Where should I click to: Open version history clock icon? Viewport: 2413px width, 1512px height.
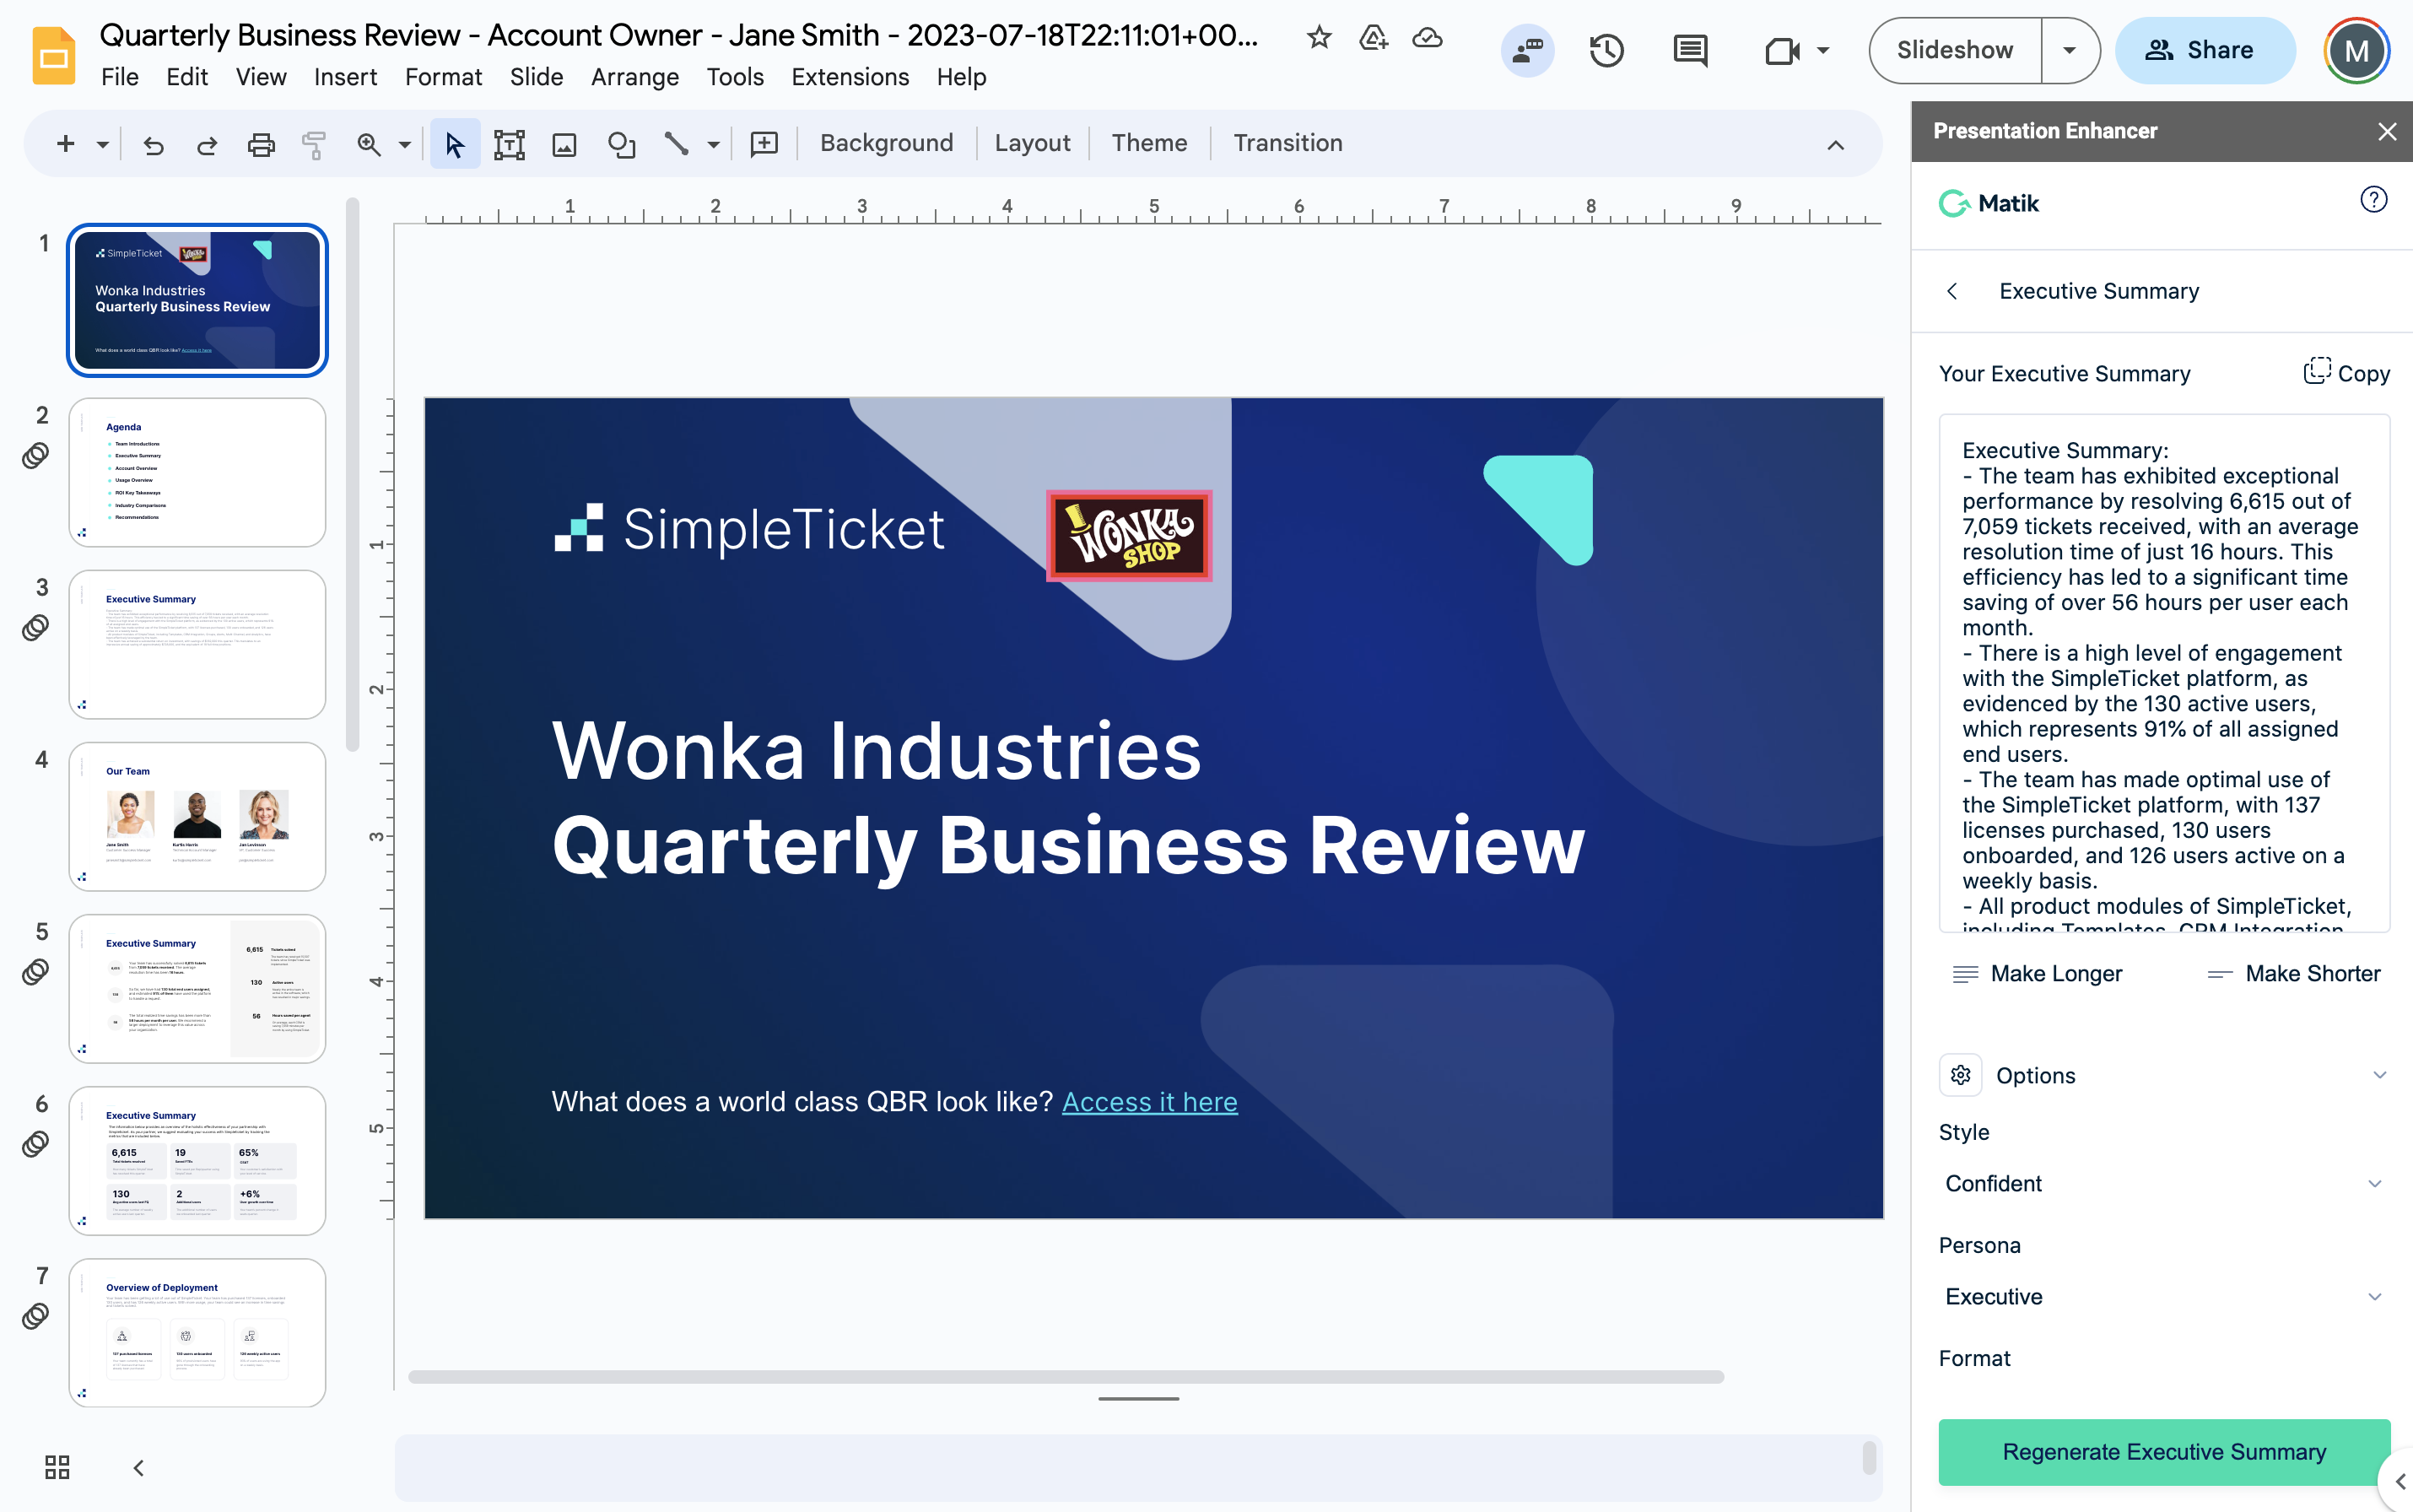(x=1606, y=50)
